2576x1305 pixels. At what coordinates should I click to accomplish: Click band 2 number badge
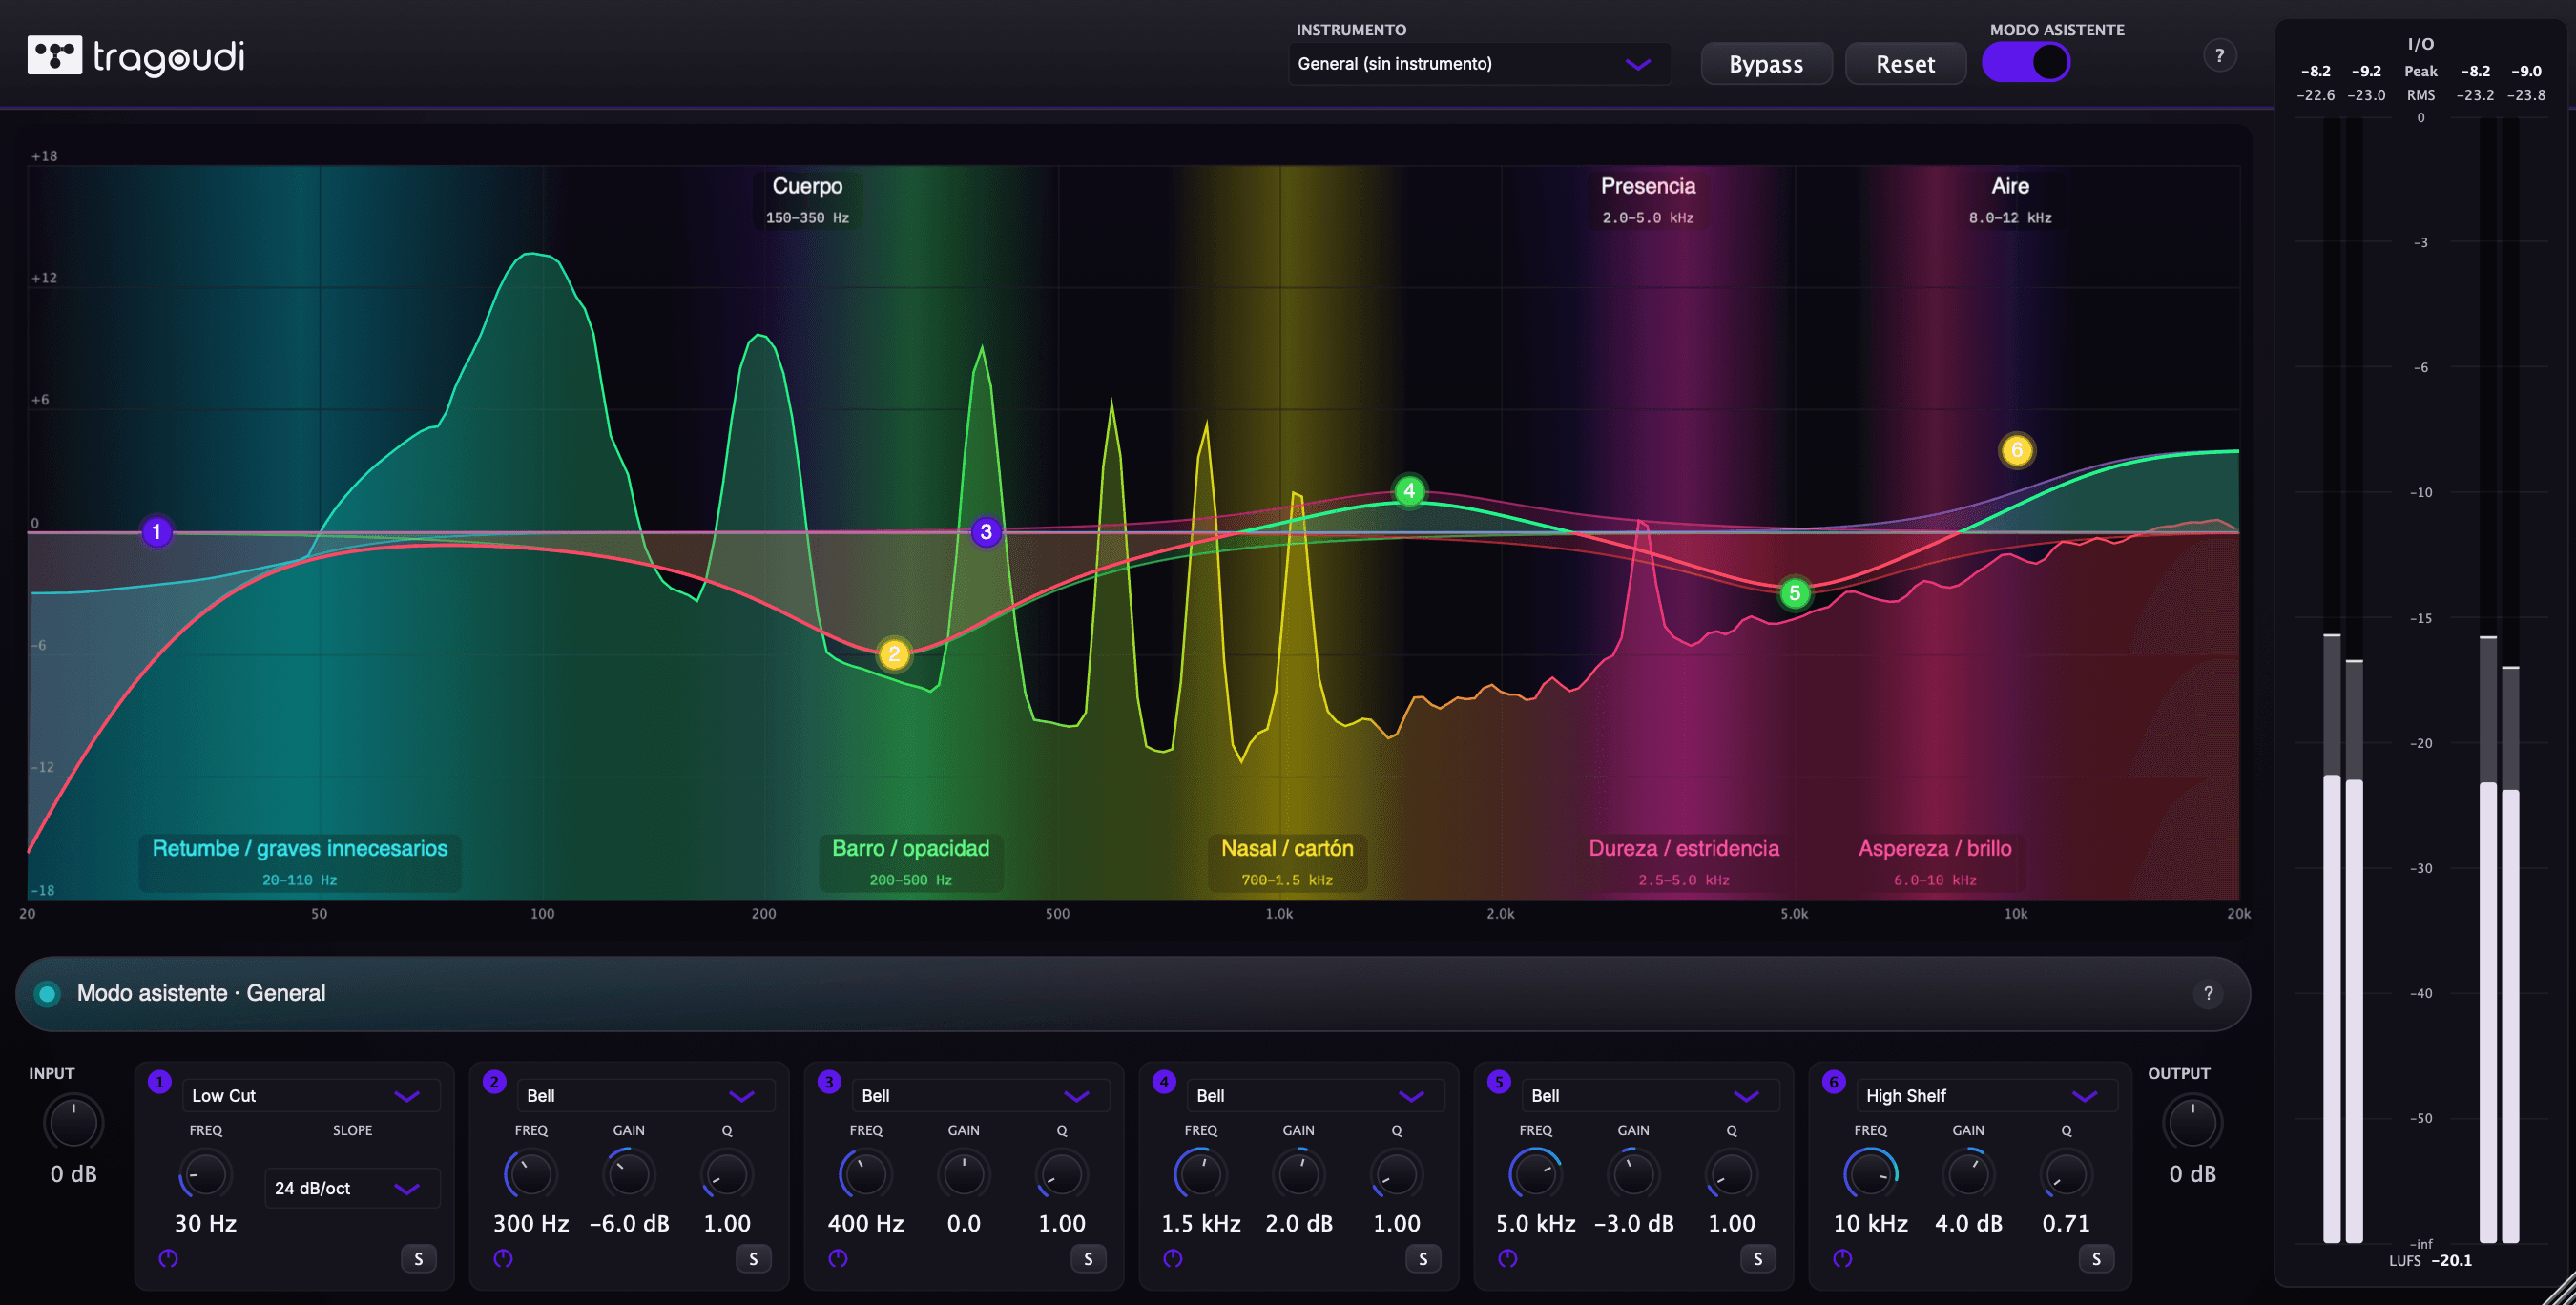(494, 1082)
